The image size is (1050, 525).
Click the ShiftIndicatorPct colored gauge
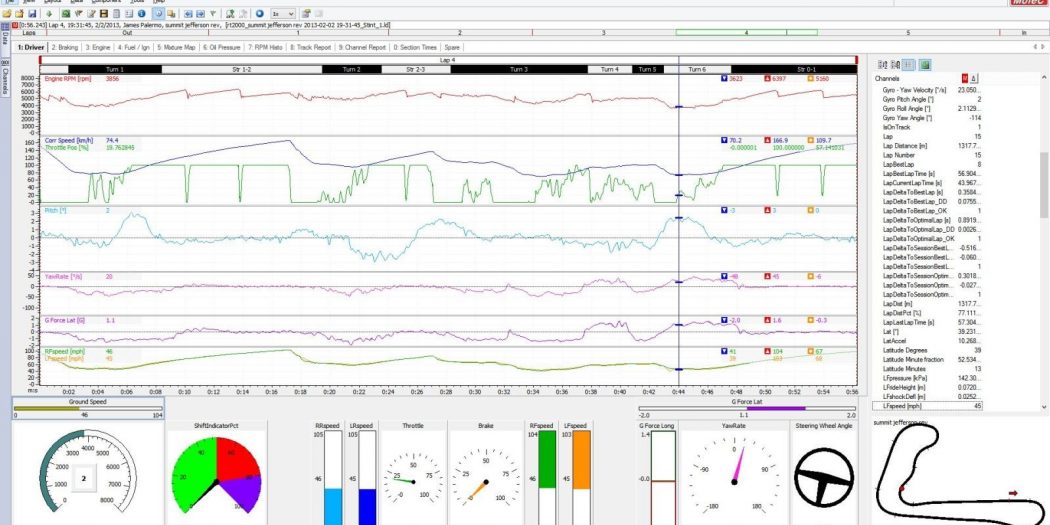point(216,477)
